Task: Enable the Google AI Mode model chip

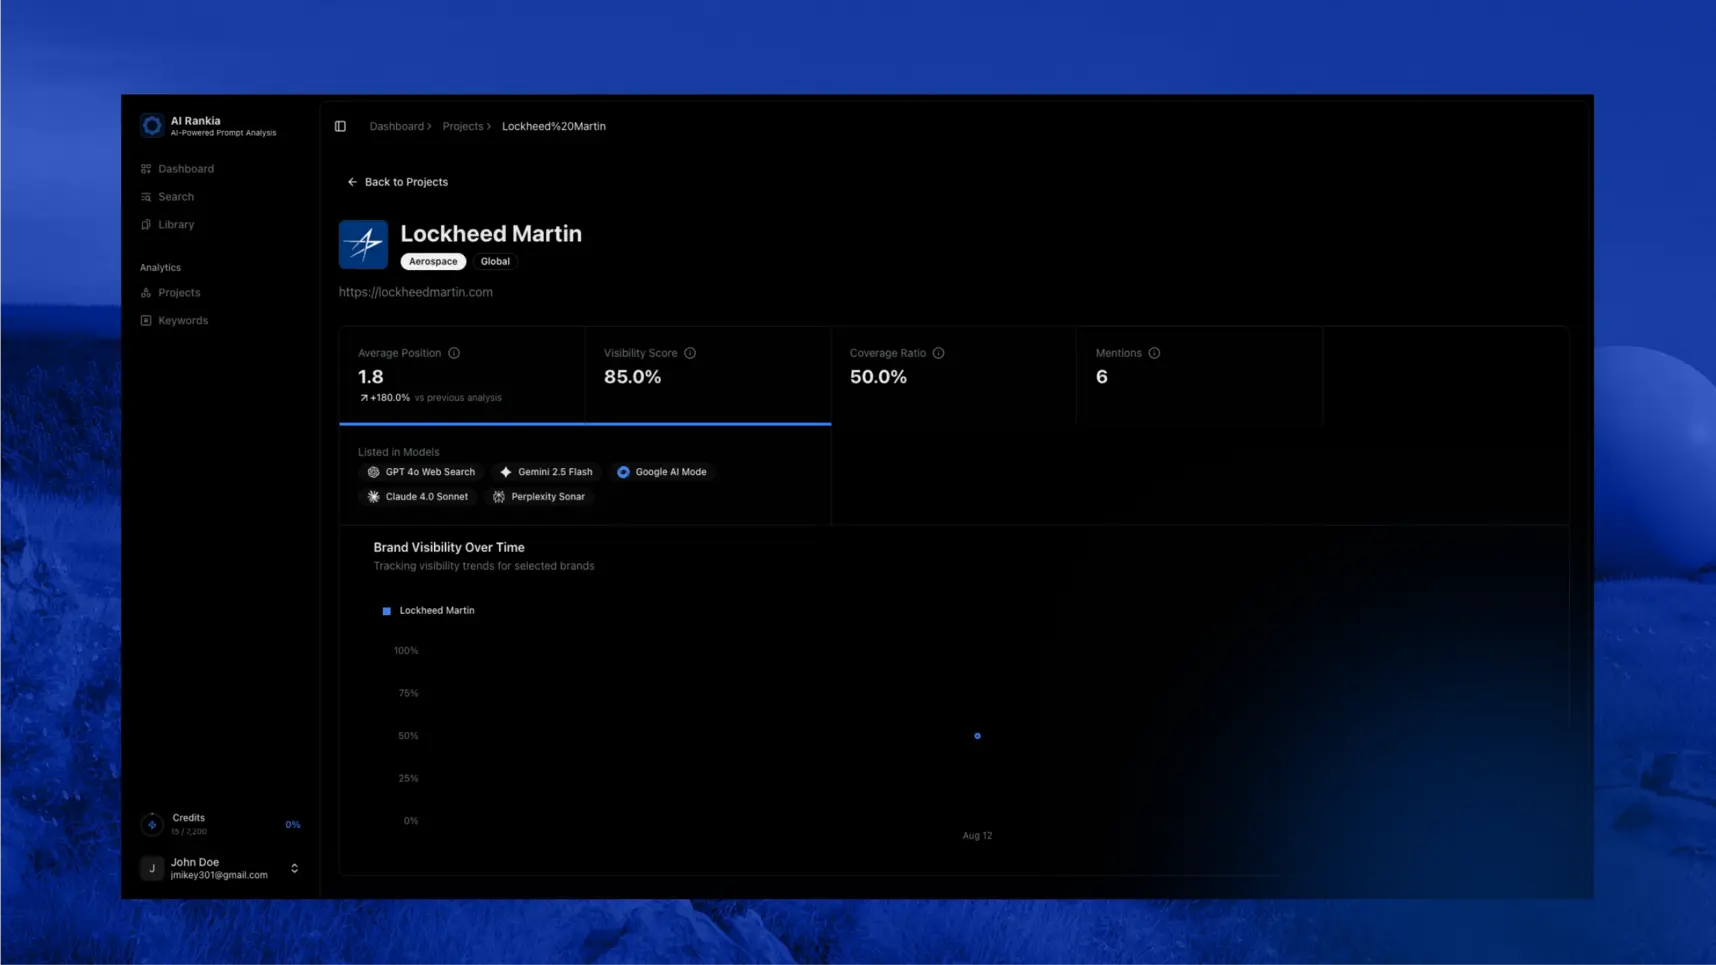Action: coord(662,471)
